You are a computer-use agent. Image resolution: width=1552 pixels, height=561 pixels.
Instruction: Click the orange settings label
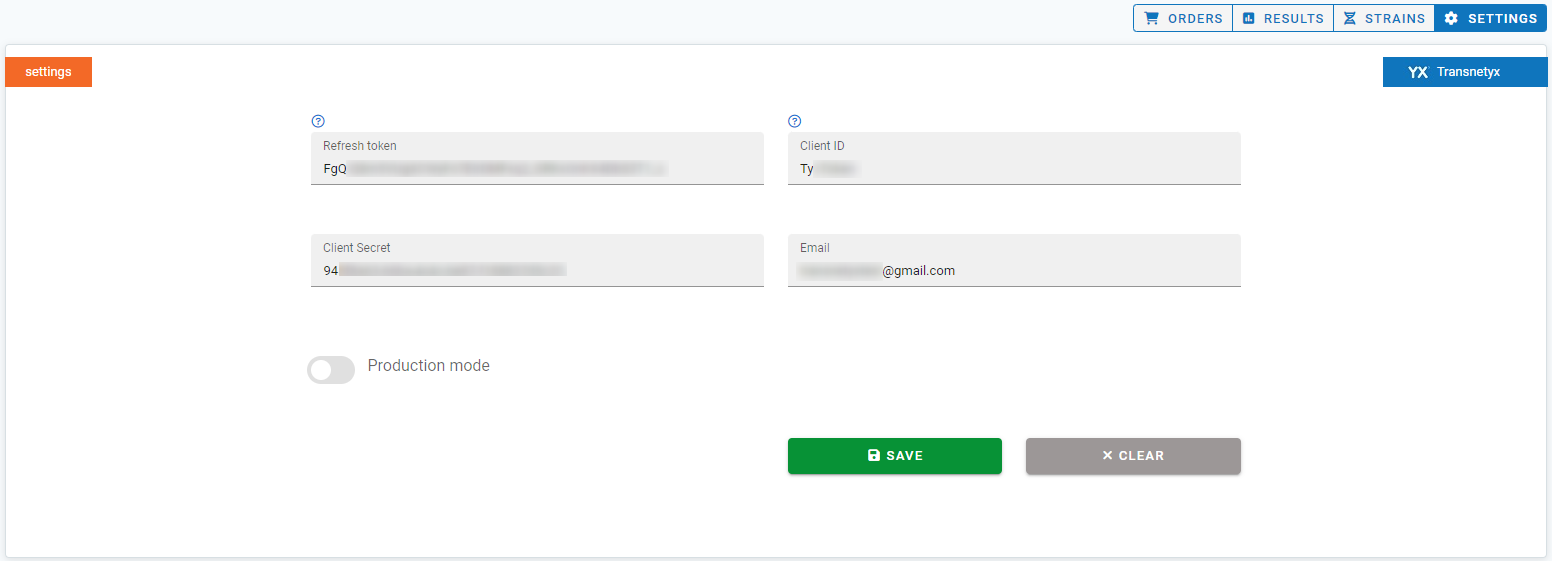point(49,72)
